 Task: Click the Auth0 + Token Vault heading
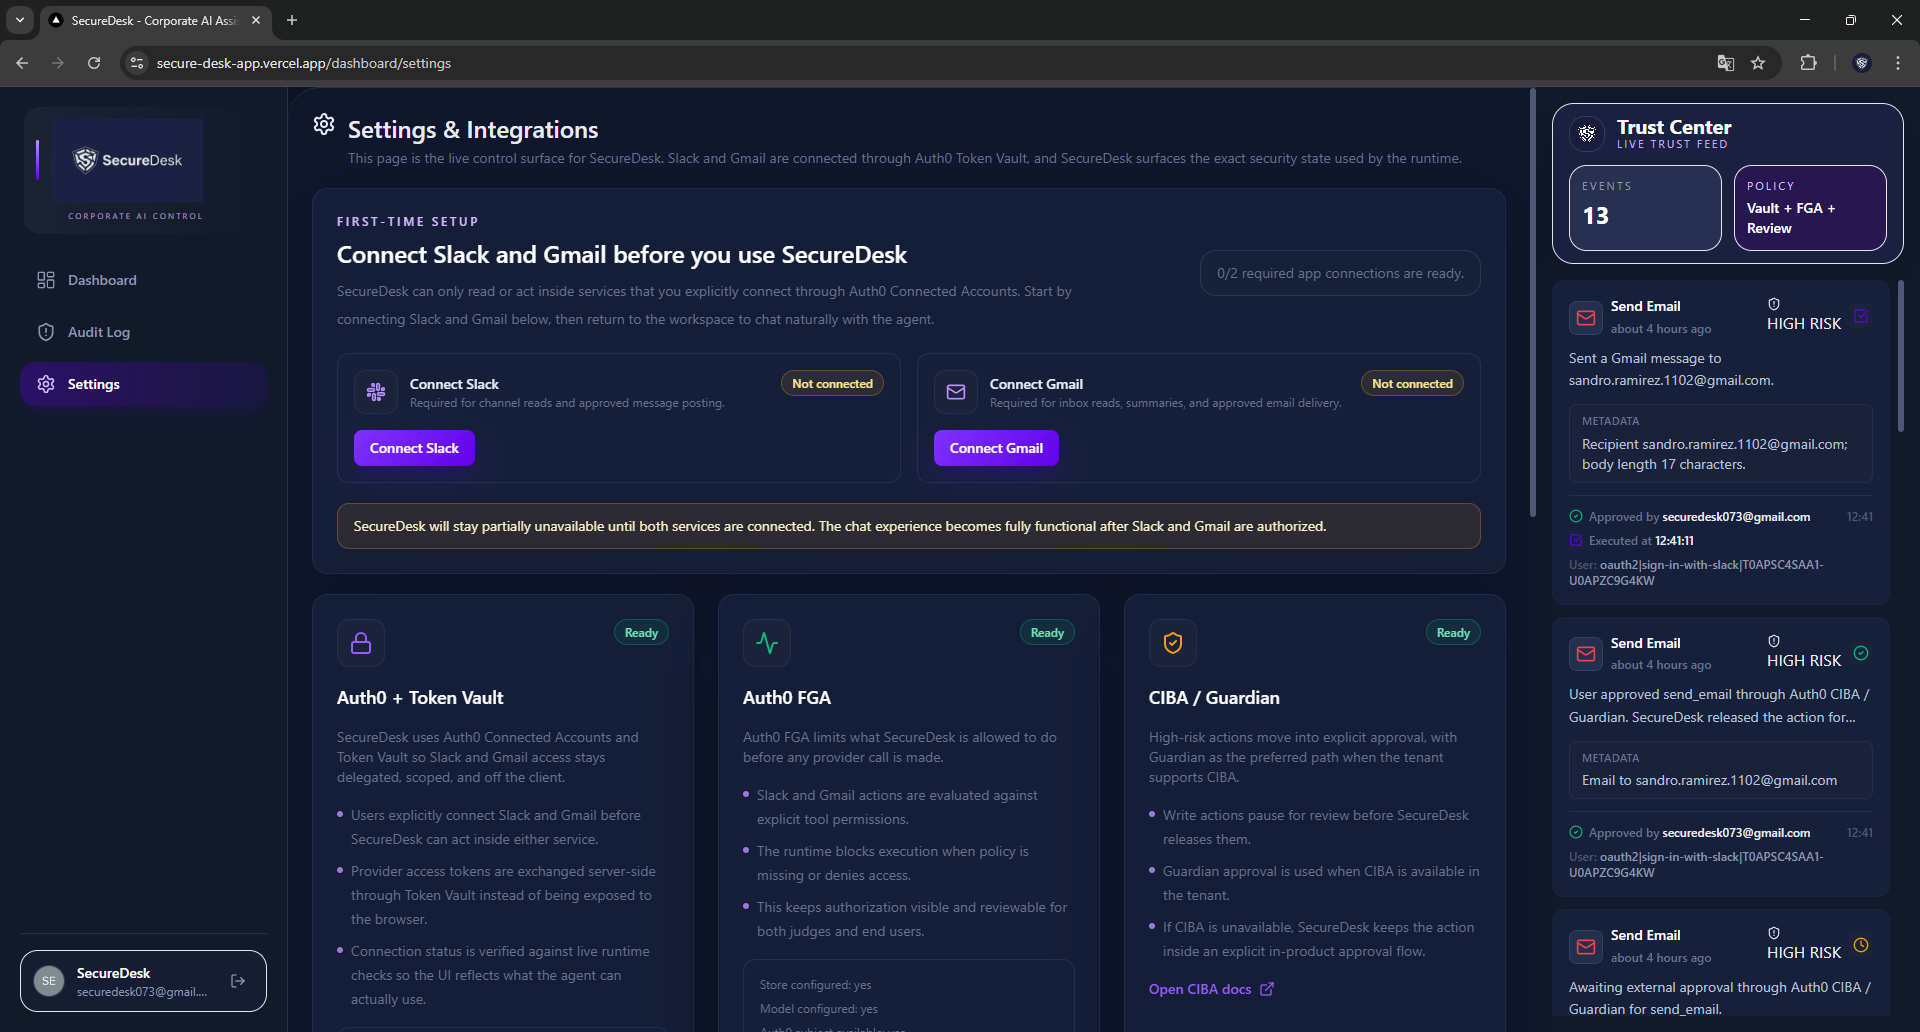point(420,698)
